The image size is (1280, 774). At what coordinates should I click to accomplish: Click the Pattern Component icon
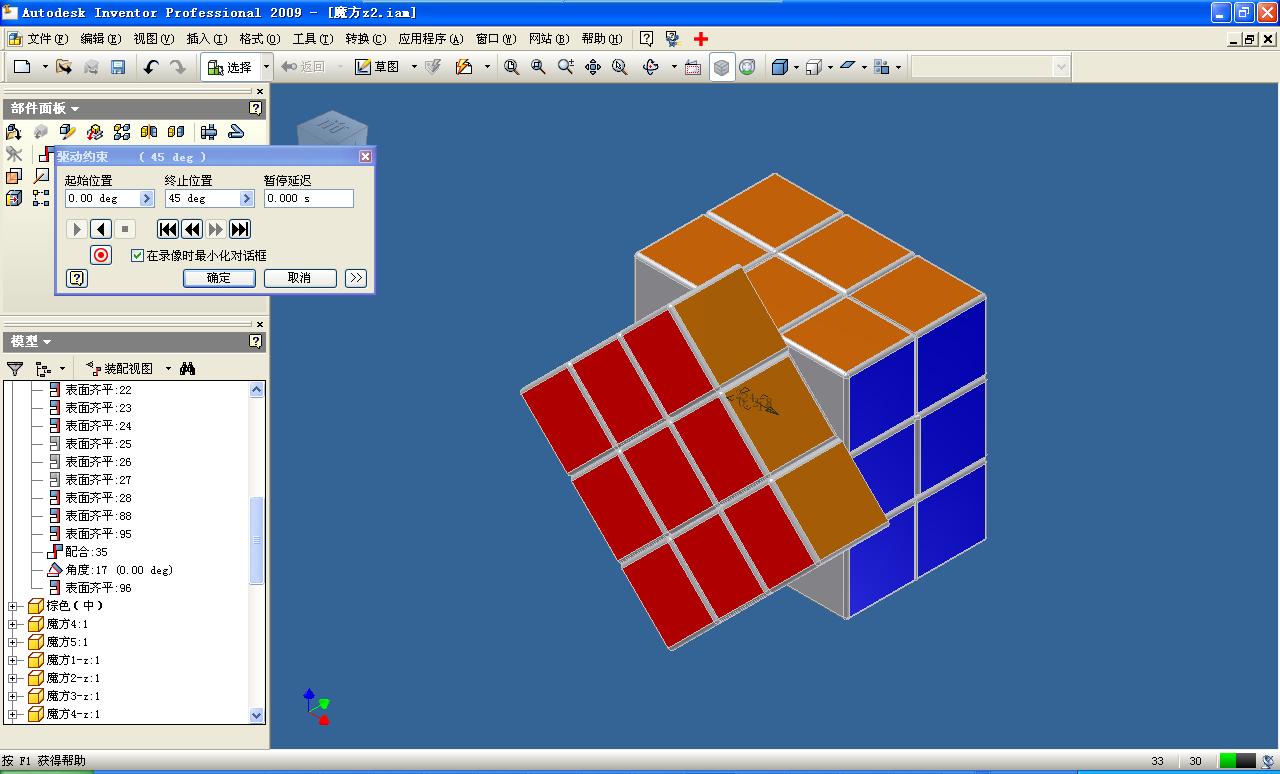pos(122,131)
